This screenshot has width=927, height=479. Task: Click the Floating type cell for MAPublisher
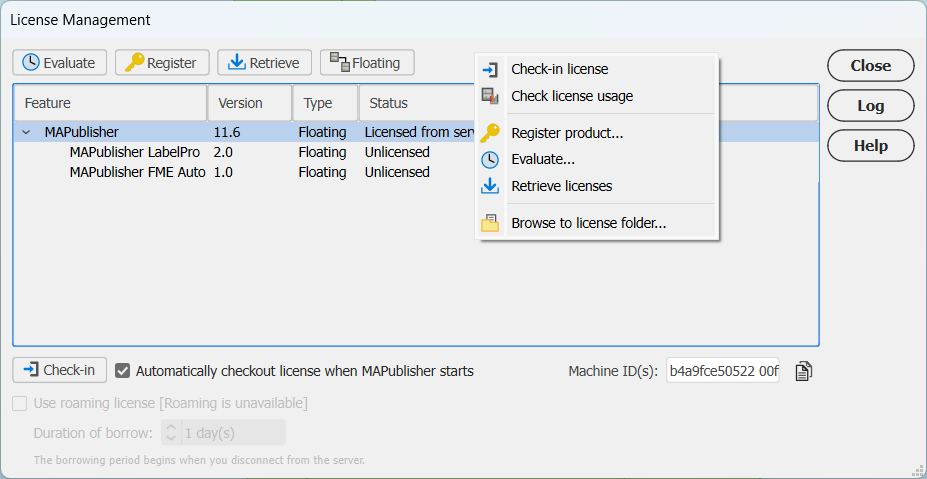pyautogui.click(x=322, y=132)
